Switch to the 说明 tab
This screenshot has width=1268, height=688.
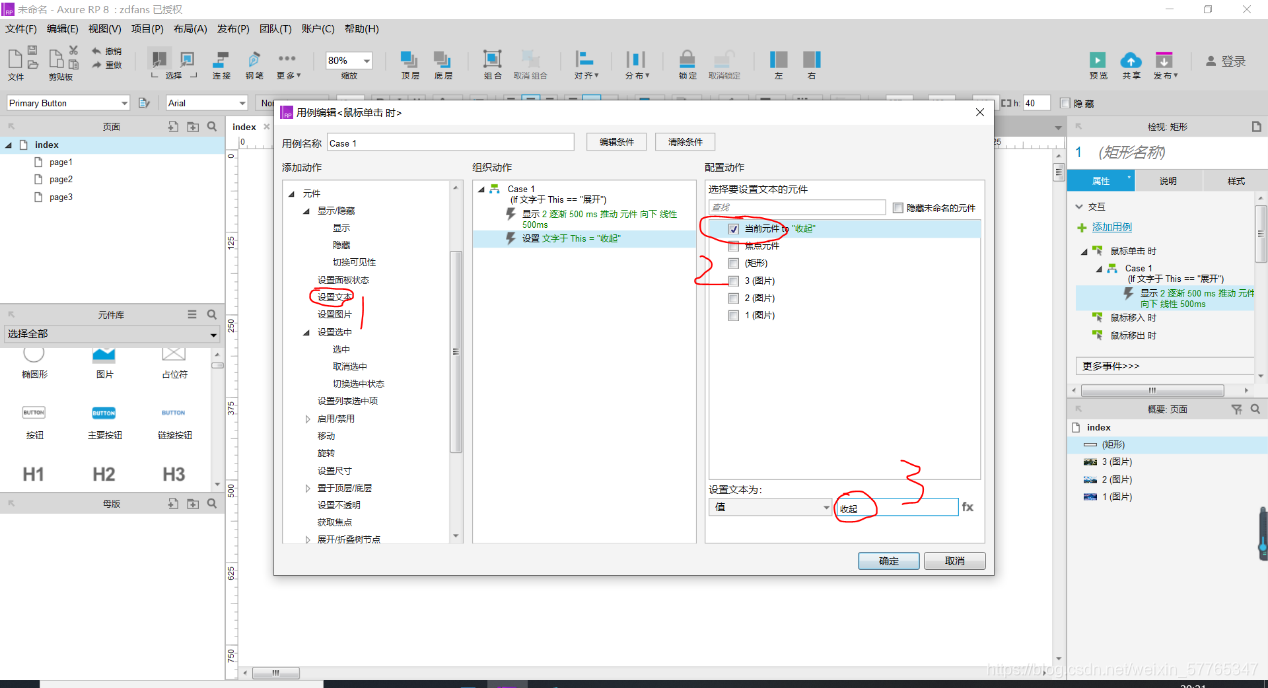coord(1167,181)
